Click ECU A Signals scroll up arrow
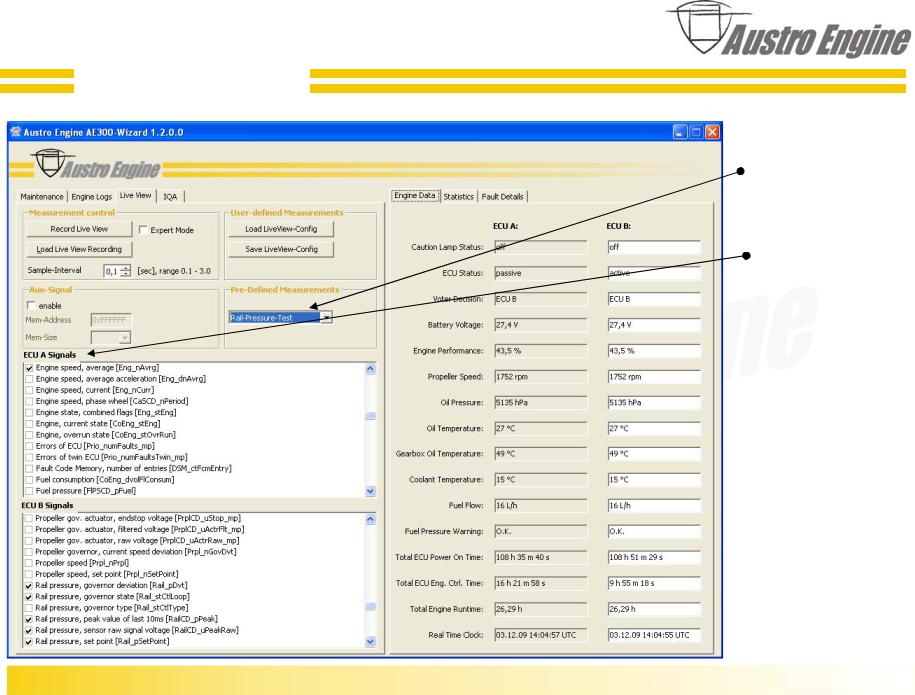The width and height of the screenshot is (915, 695). click(x=371, y=369)
